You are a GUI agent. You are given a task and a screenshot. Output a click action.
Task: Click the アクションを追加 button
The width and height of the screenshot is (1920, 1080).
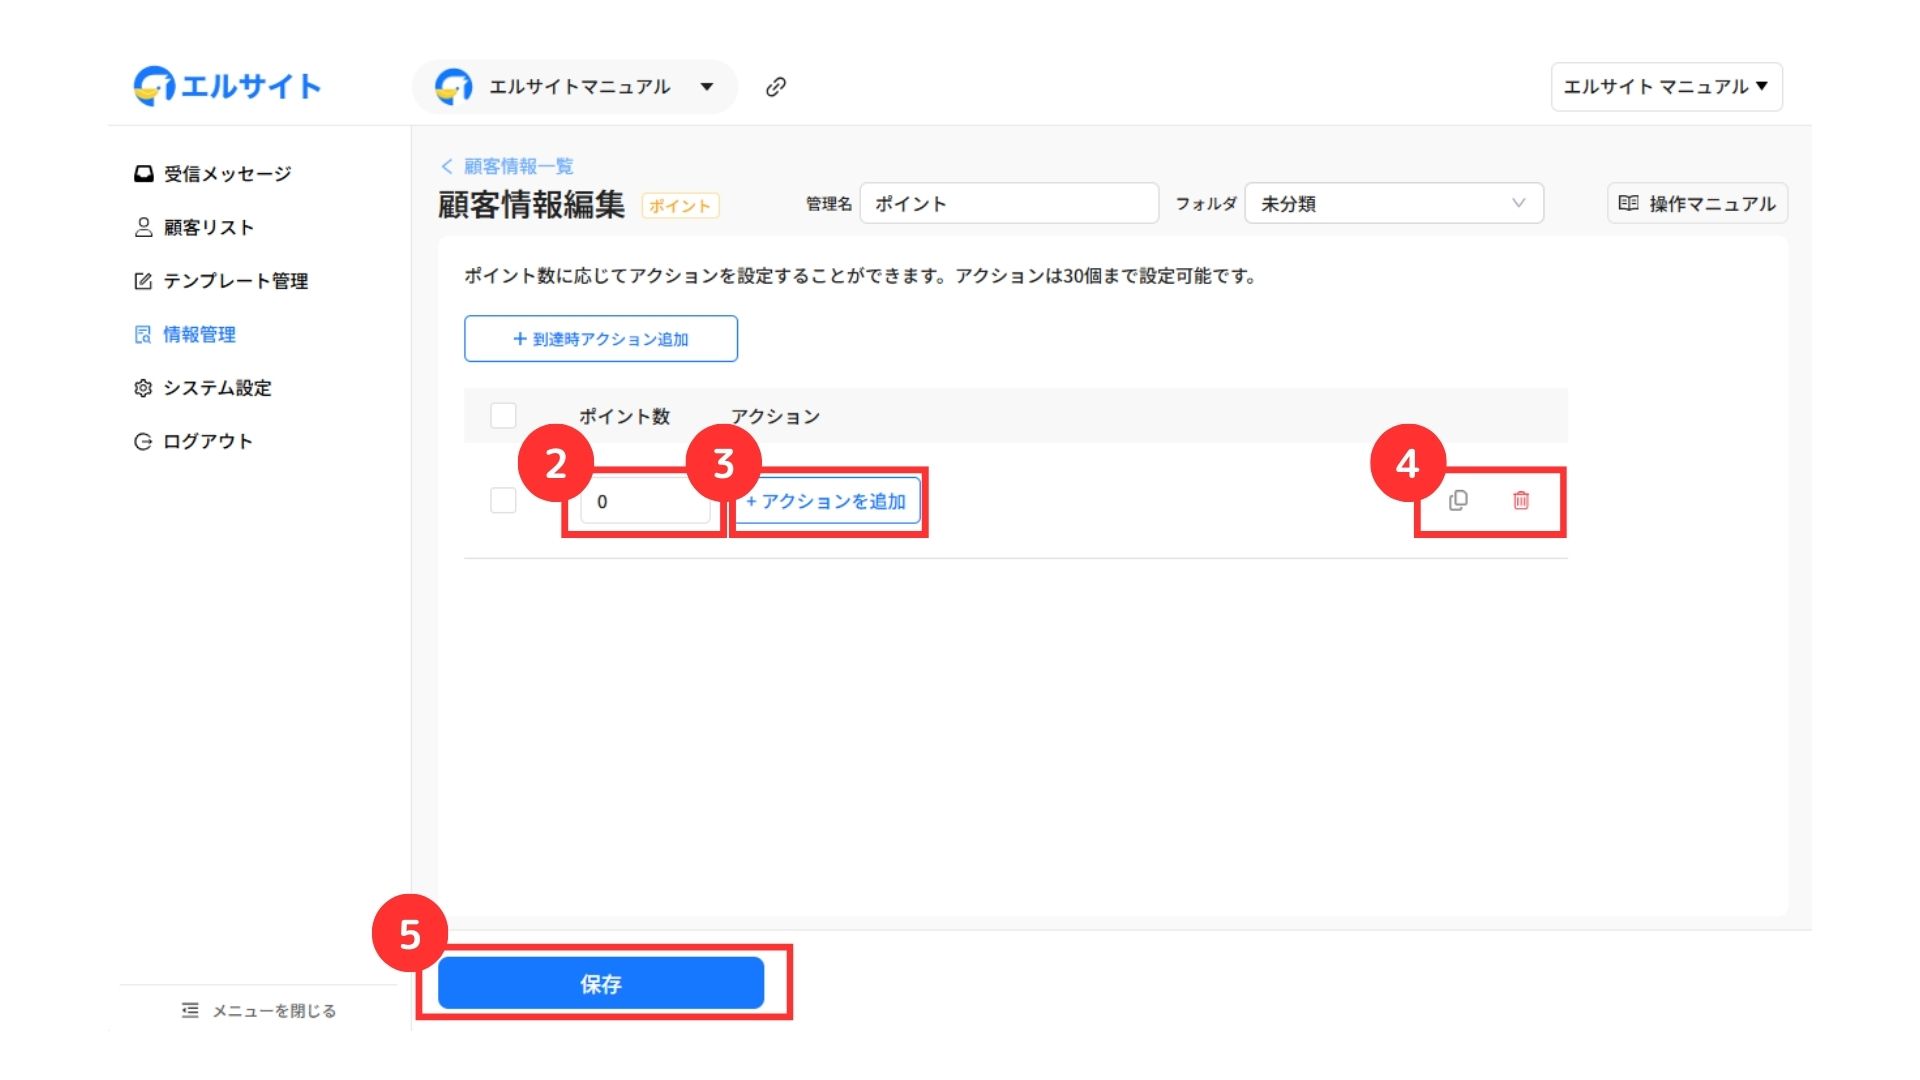click(x=827, y=501)
